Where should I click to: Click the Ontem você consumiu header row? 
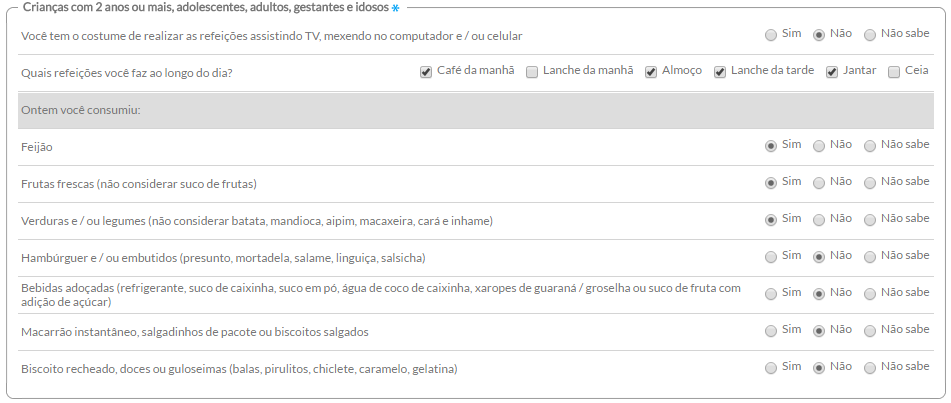[x=476, y=110]
